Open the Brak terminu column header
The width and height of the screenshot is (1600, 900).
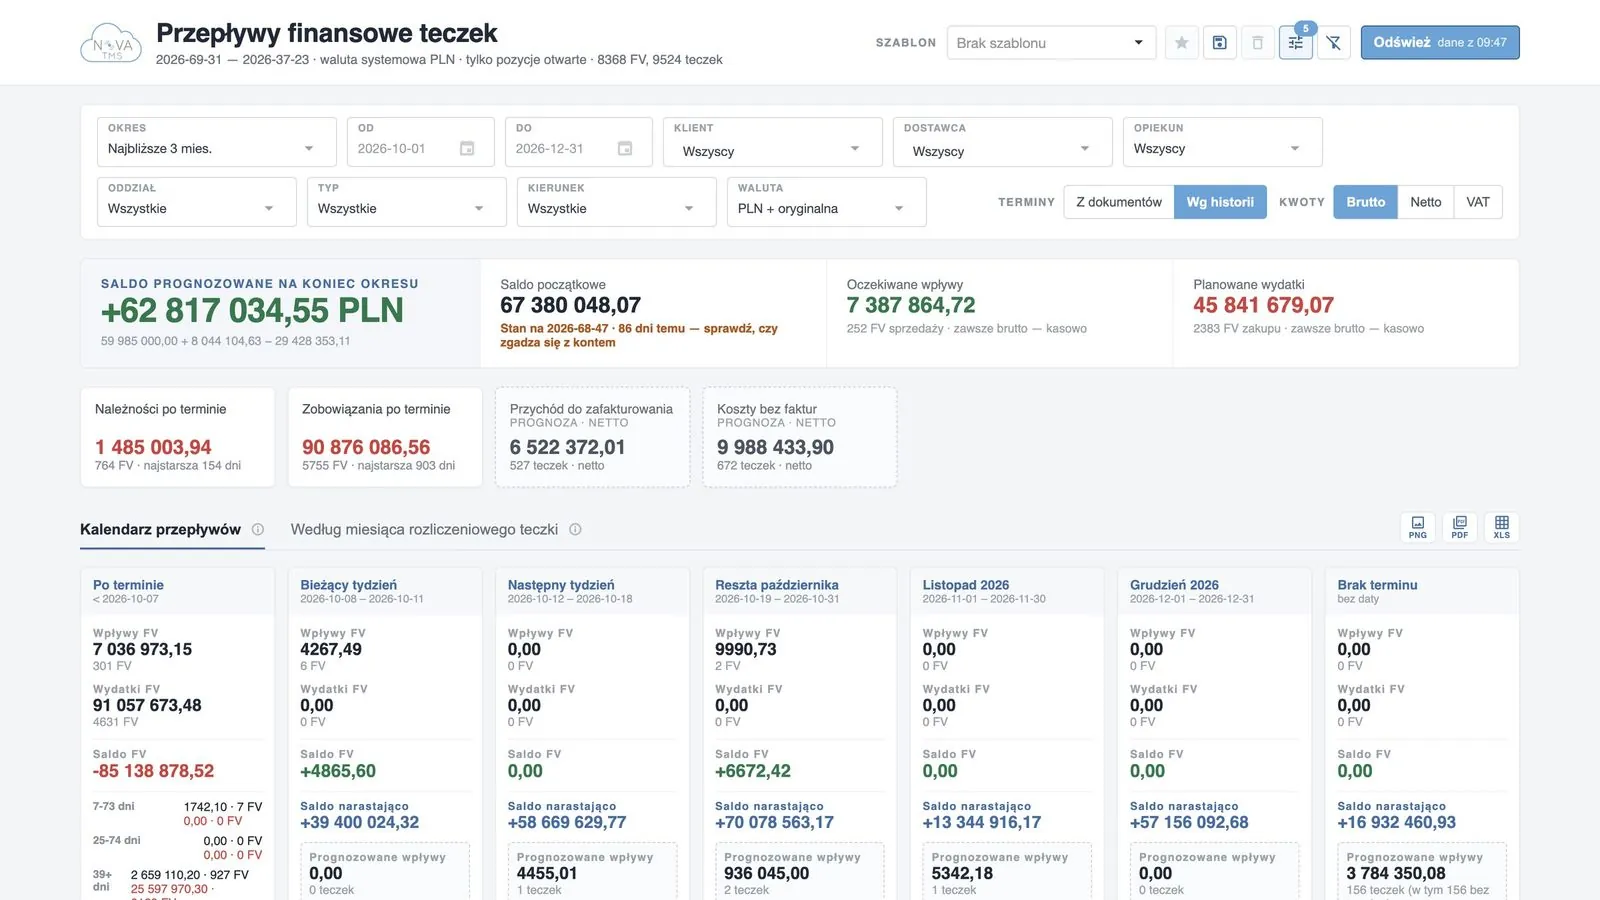click(x=1422, y=591)
